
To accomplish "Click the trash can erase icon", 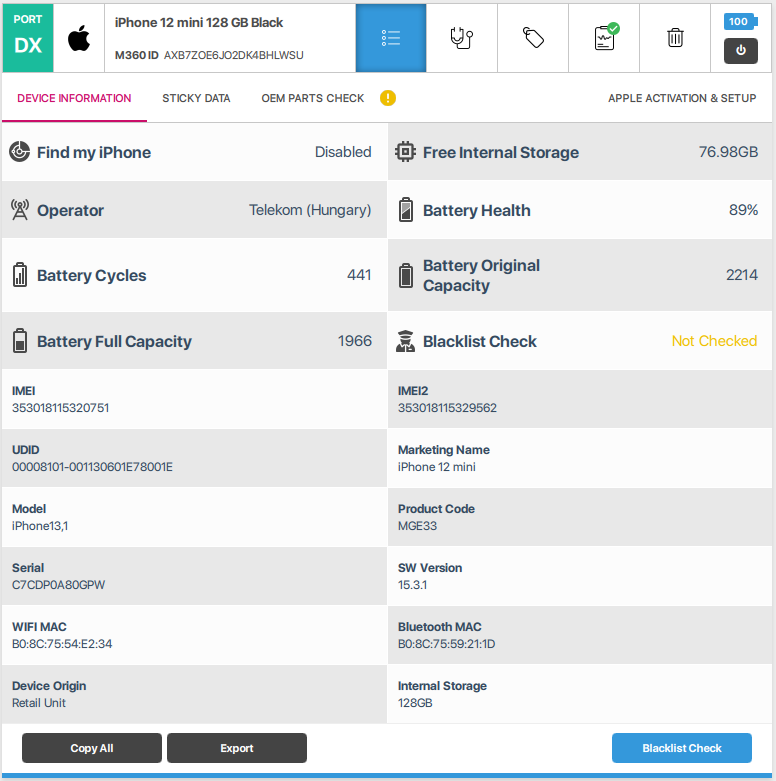I will point(675,38).
